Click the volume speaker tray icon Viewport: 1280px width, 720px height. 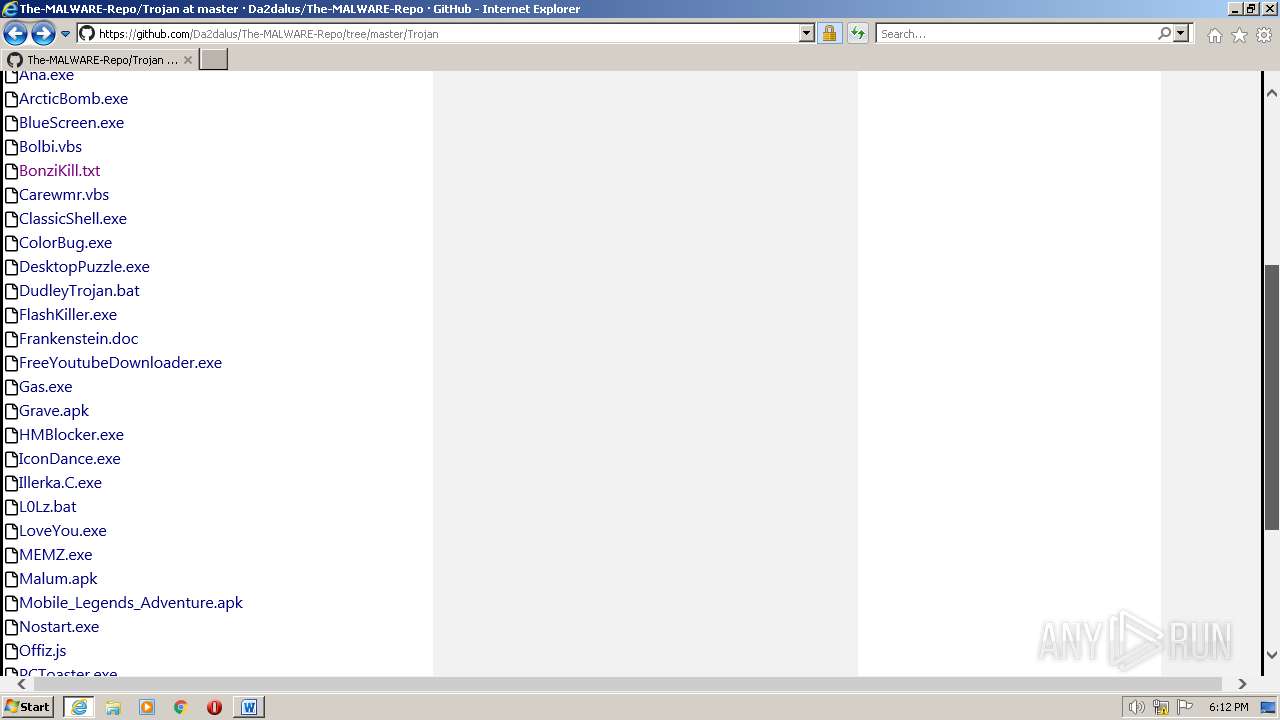tap(1136, 707)
